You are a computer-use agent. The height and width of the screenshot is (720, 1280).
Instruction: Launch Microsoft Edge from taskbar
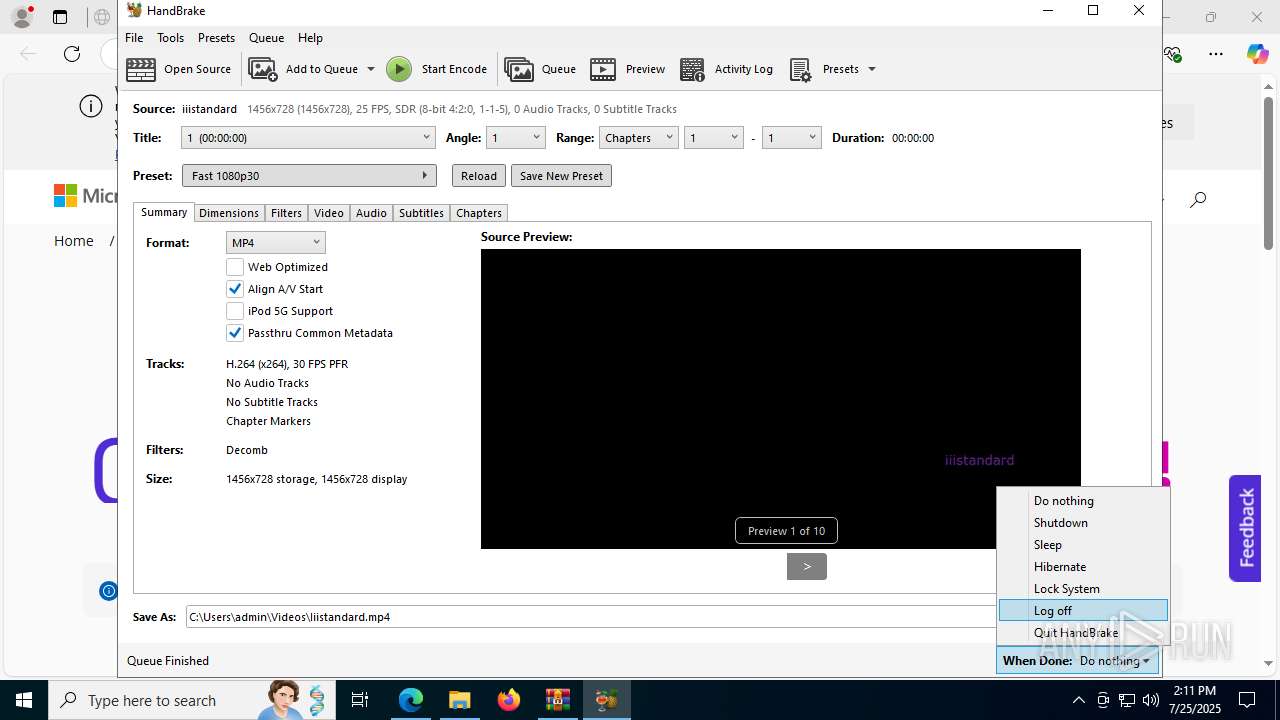pos(411,700)
